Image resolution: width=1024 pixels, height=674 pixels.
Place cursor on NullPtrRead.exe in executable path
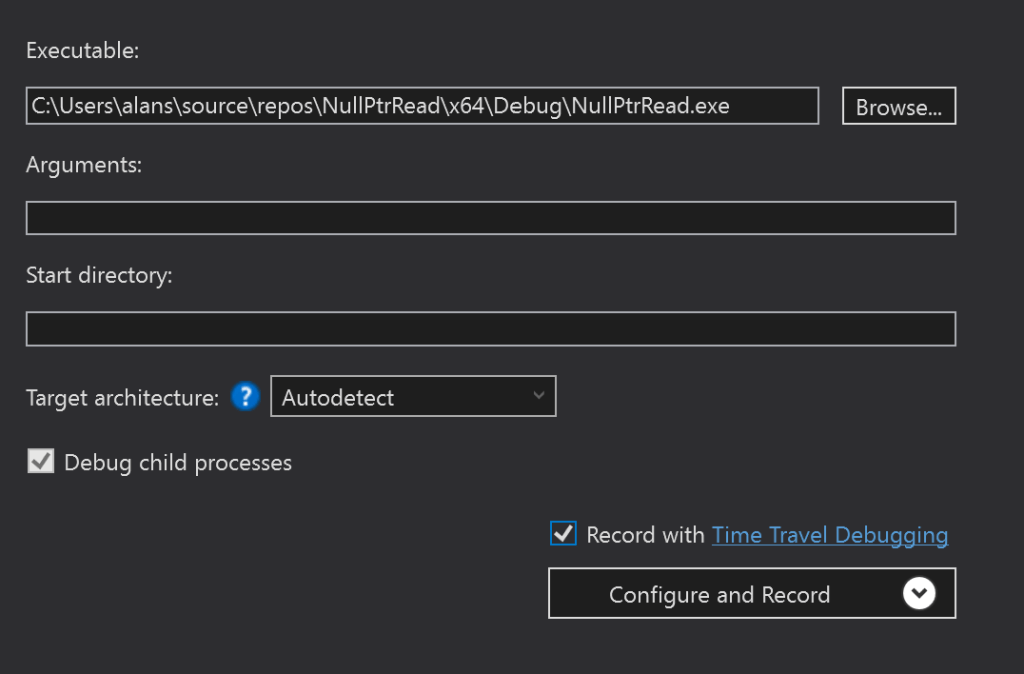tap(650, 106)
